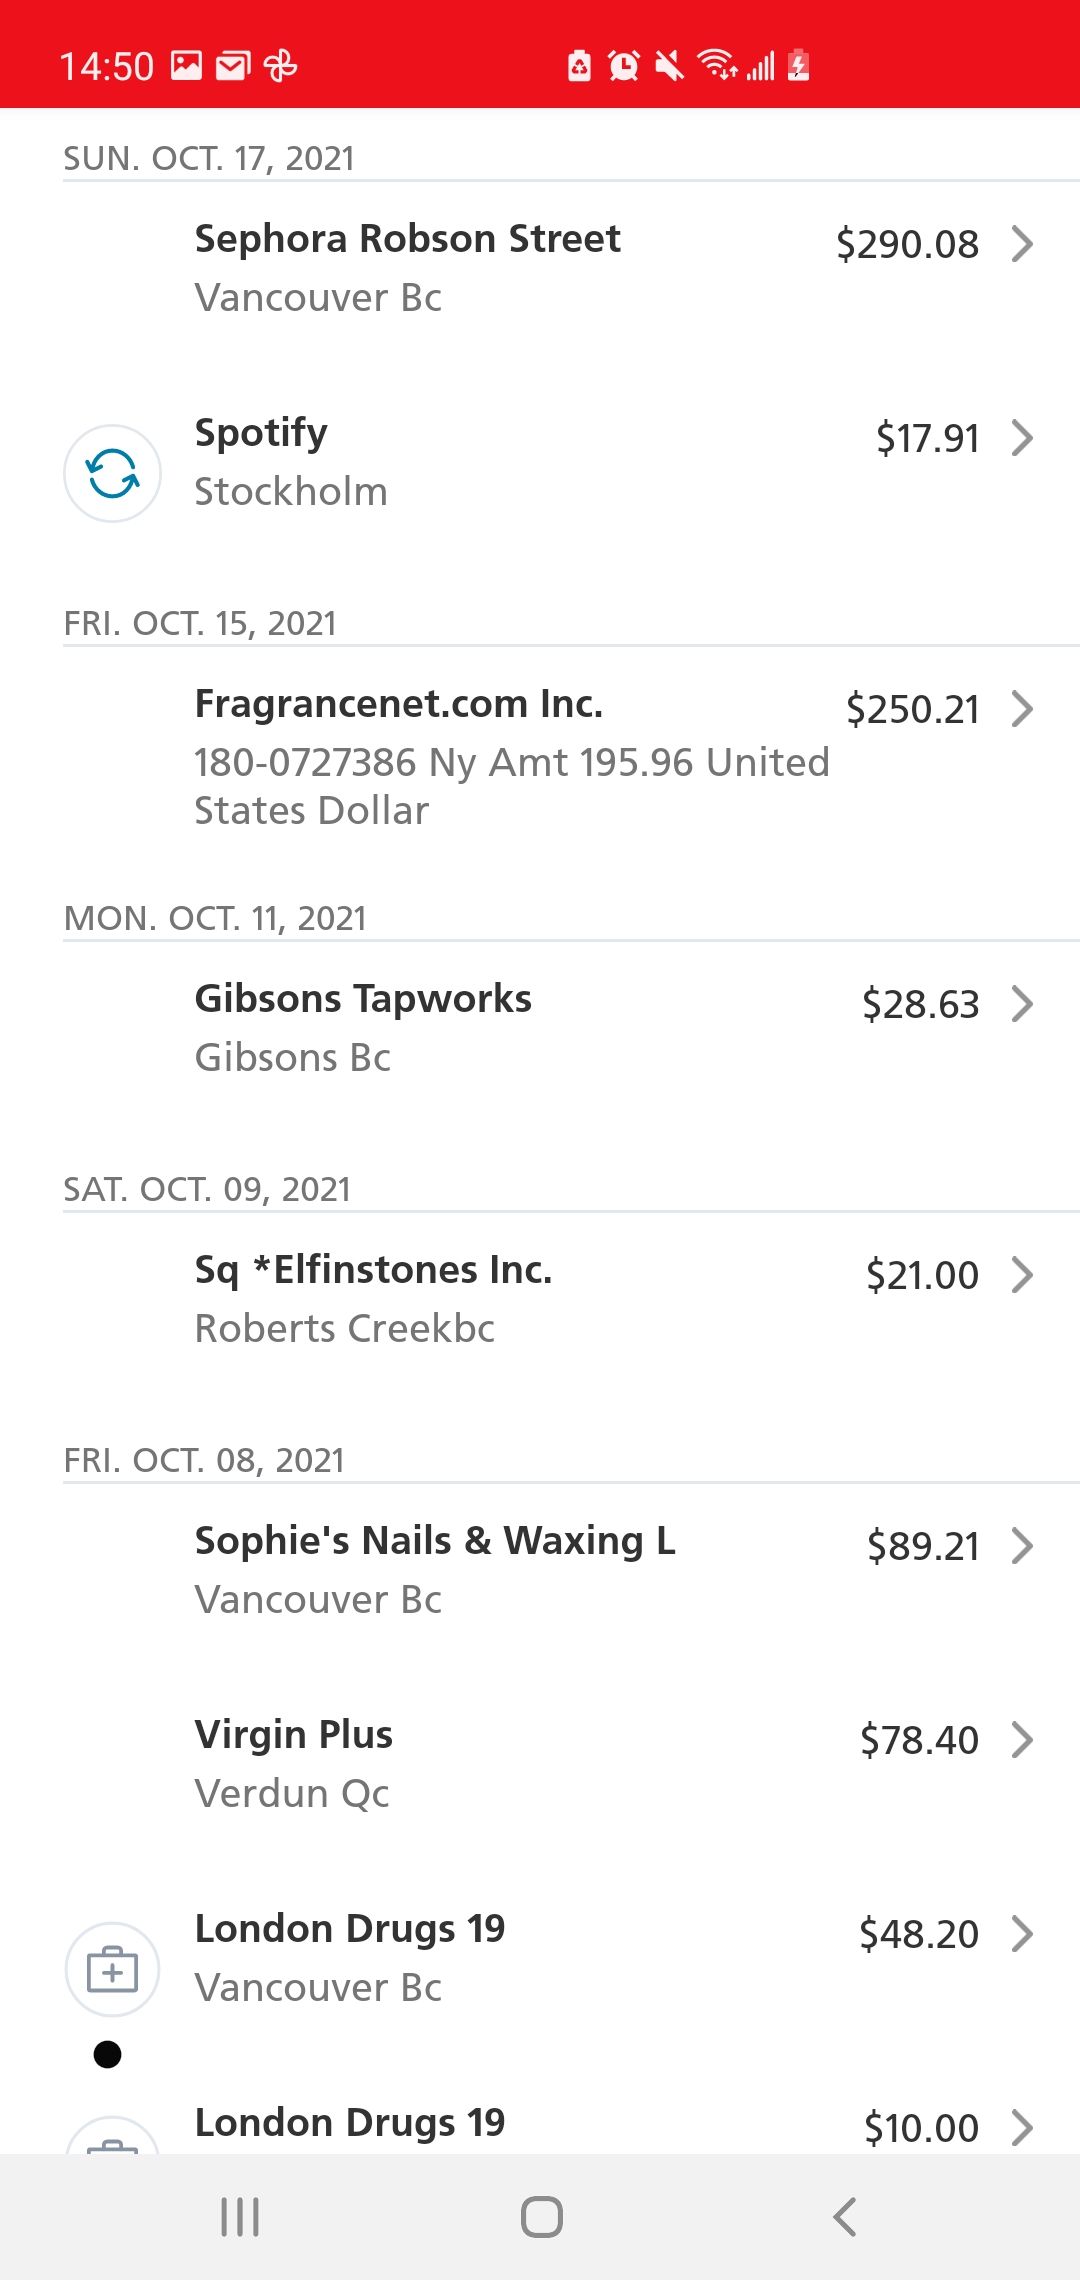The height and width of the screenshot is (2280, 1080).
Task: Tap the health category icon beside London Drugs
Action: pyautogui.click(x=112, y=1968)
